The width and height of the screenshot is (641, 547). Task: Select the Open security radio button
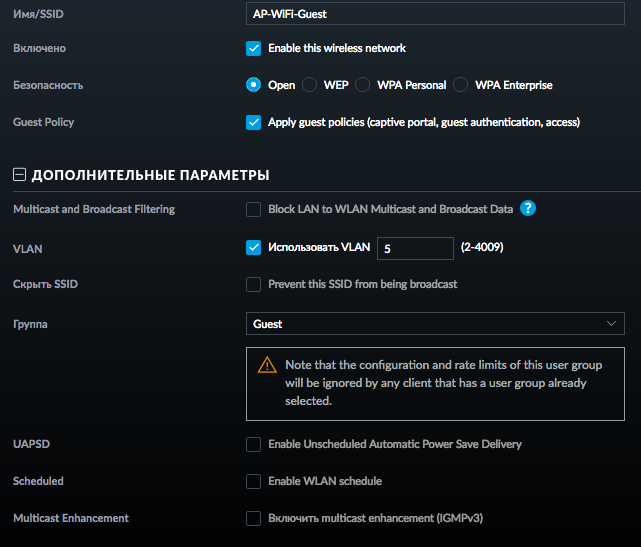tap(253, 85)
